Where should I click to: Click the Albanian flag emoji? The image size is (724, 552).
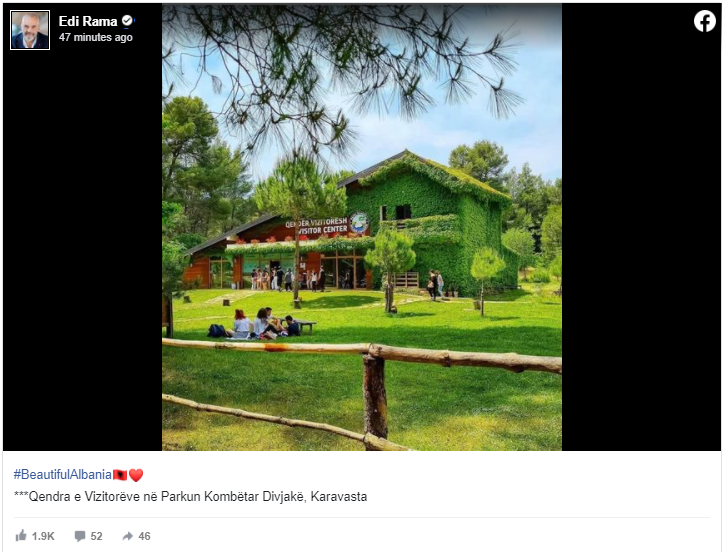click(x=120, y=475)
